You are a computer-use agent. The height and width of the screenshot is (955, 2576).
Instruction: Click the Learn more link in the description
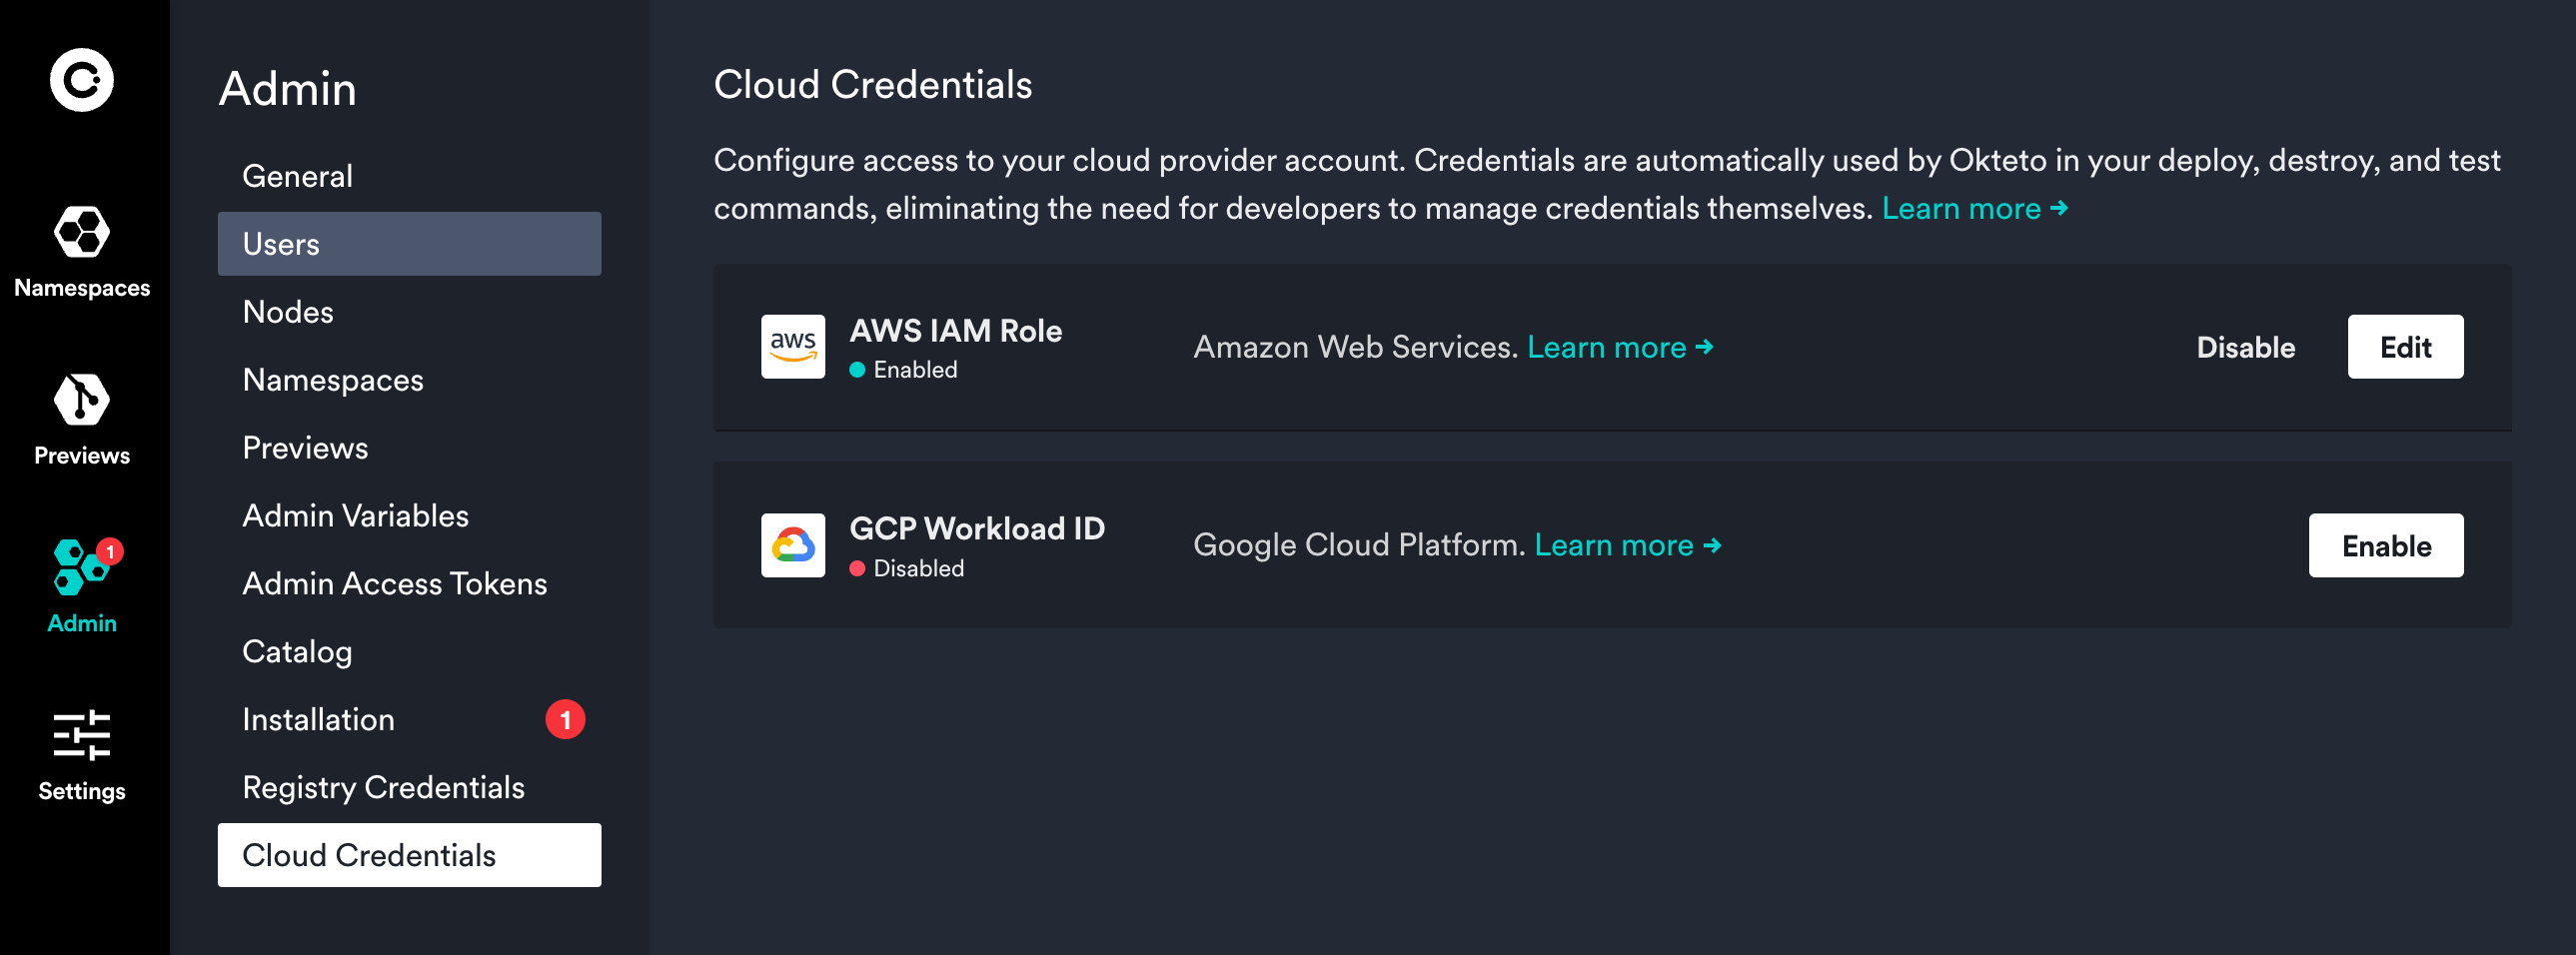[x=1962, y=208]
